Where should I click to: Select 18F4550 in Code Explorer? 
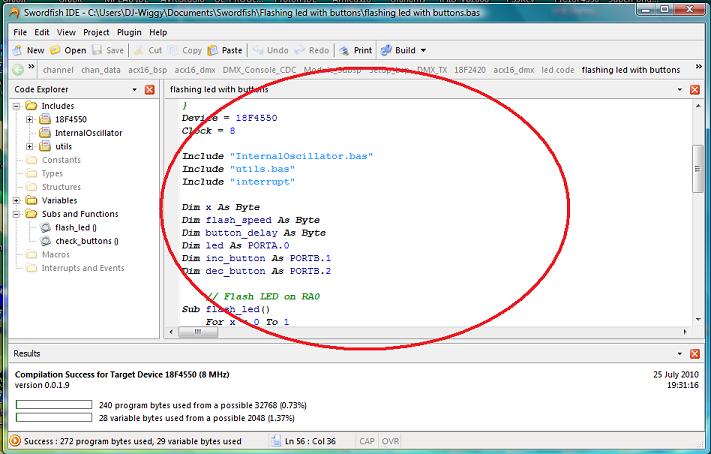click(x=71, y=119)
